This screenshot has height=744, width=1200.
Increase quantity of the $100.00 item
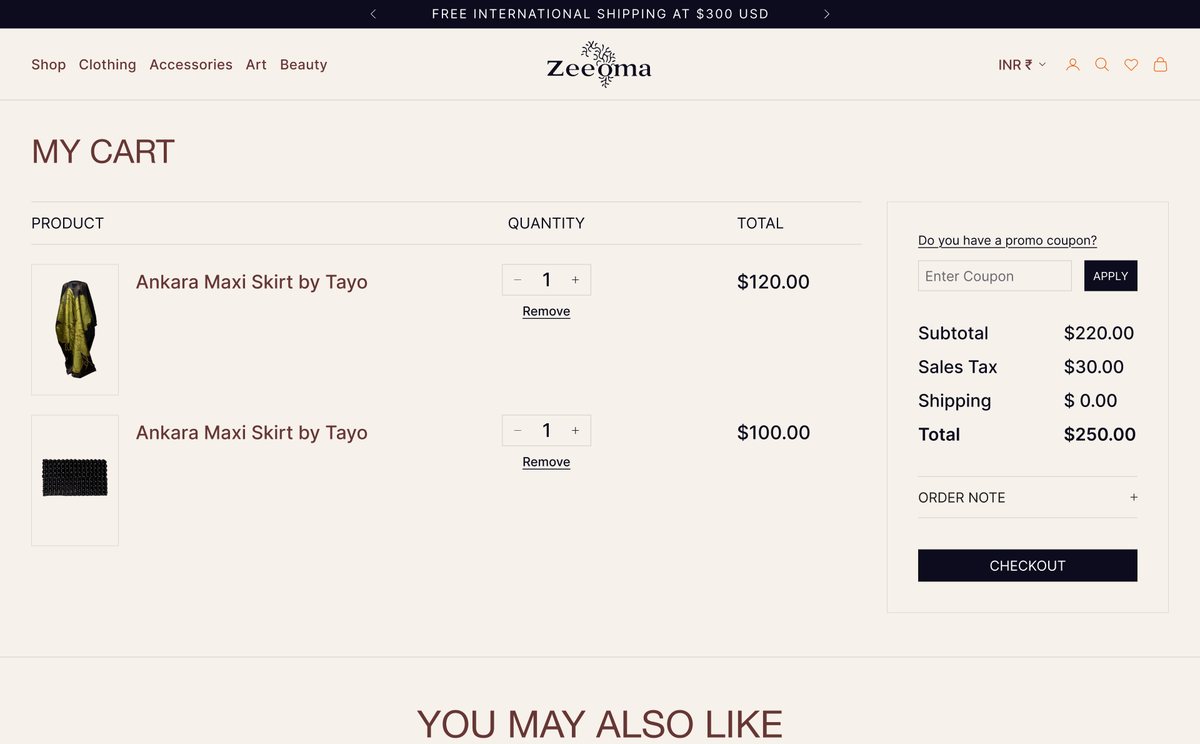point(575,431)
